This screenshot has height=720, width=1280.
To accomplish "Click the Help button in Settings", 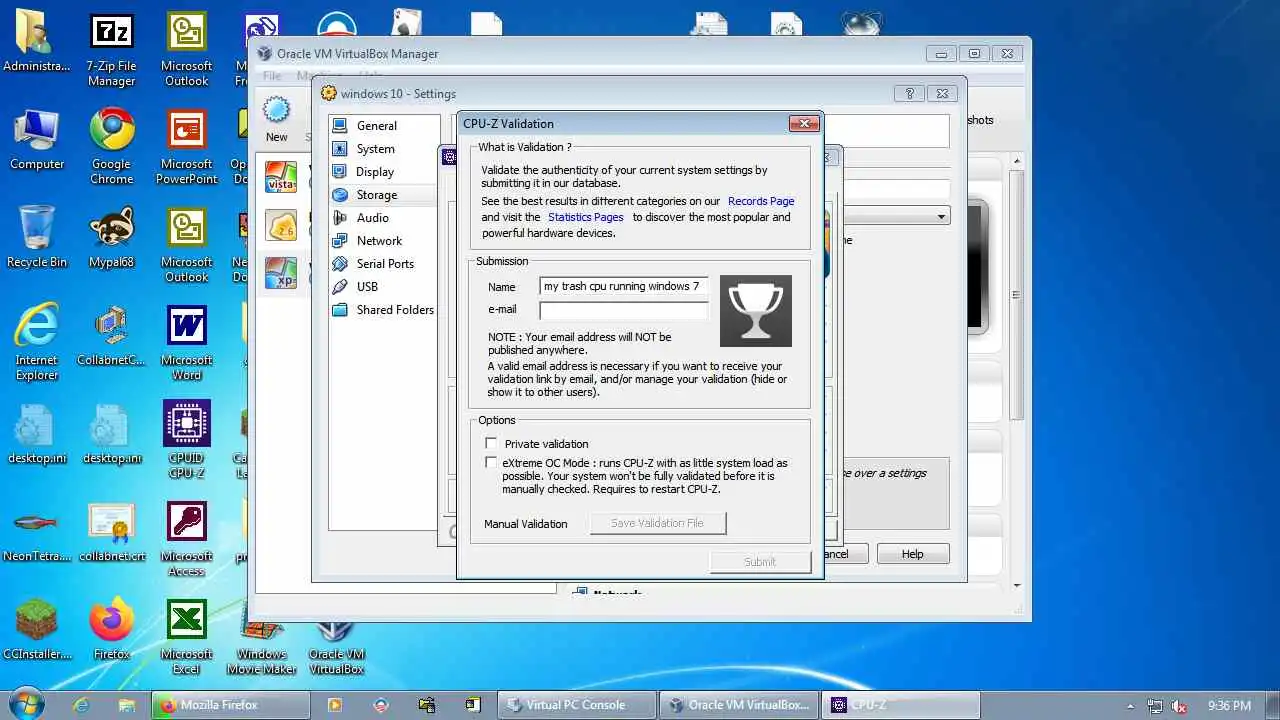I will click(x=913, y=554).
